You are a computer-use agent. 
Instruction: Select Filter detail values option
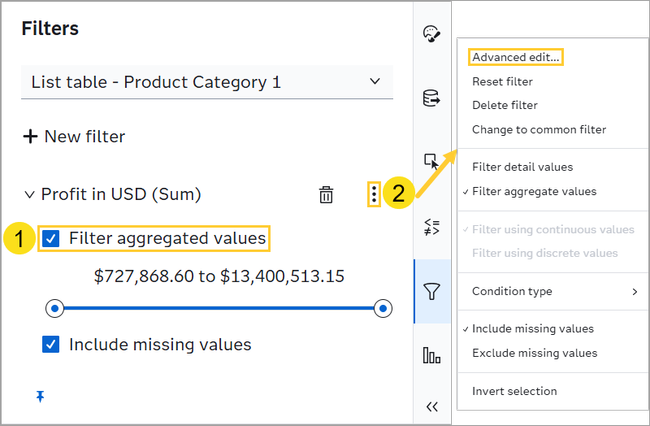pyautogui.click(x=522, y=167)
